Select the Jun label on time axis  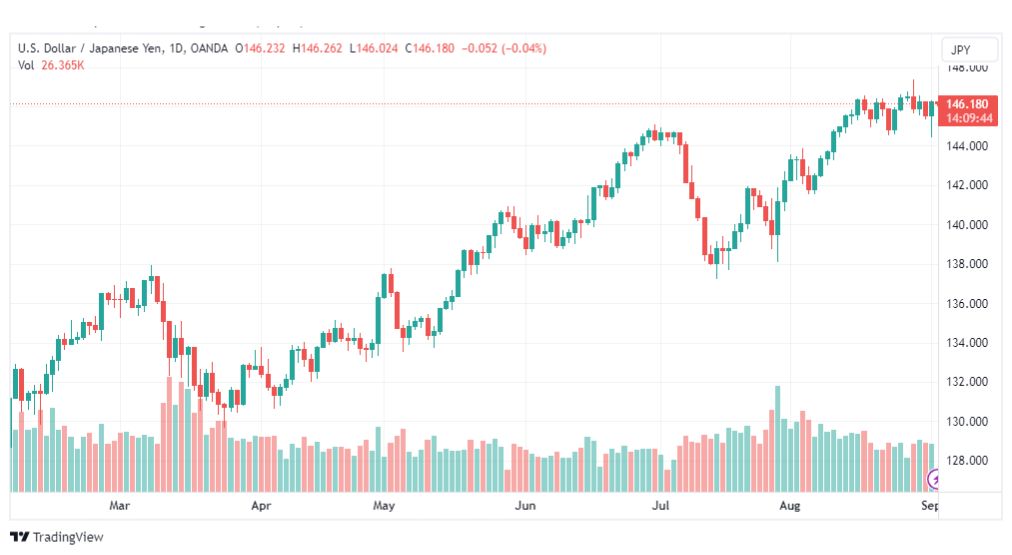525,506
